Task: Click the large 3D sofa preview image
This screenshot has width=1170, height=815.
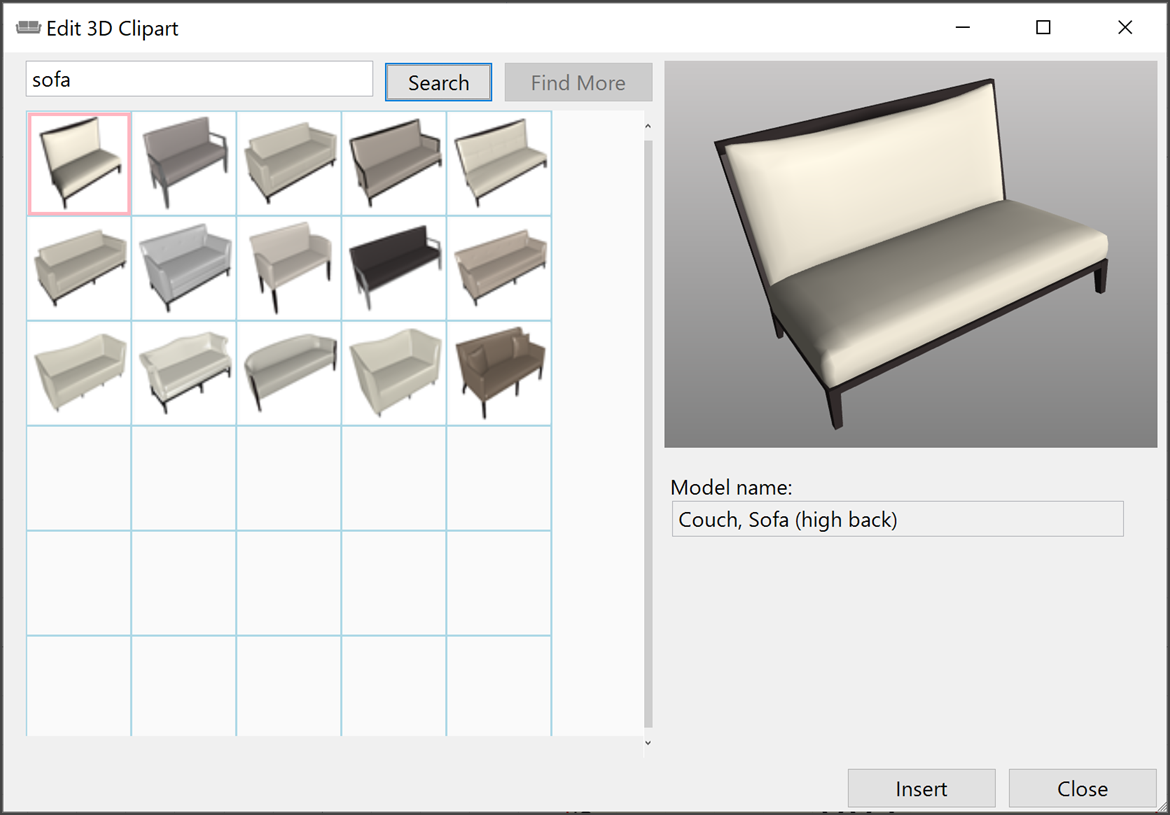Action: (x=910, y=255)
